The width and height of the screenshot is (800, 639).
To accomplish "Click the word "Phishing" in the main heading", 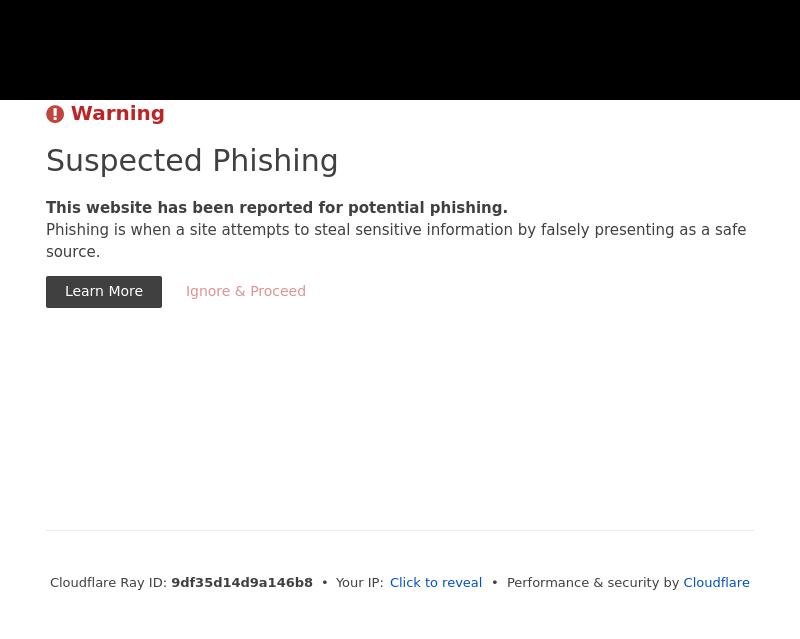I will 275,161.
